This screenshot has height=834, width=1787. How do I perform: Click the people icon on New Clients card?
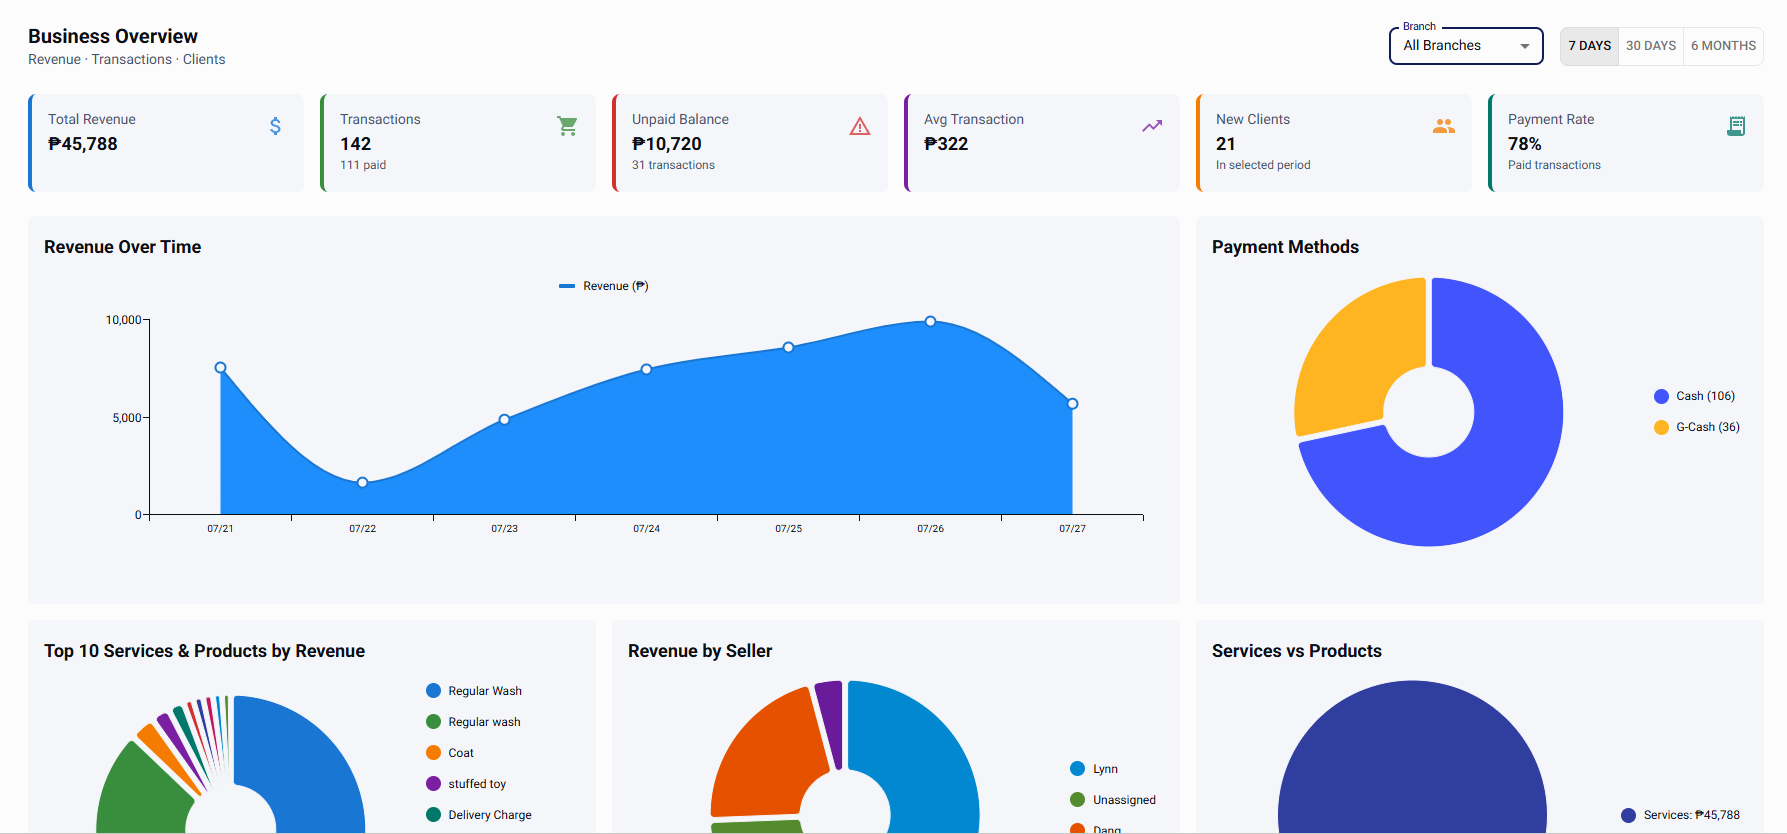(1444, 126)
